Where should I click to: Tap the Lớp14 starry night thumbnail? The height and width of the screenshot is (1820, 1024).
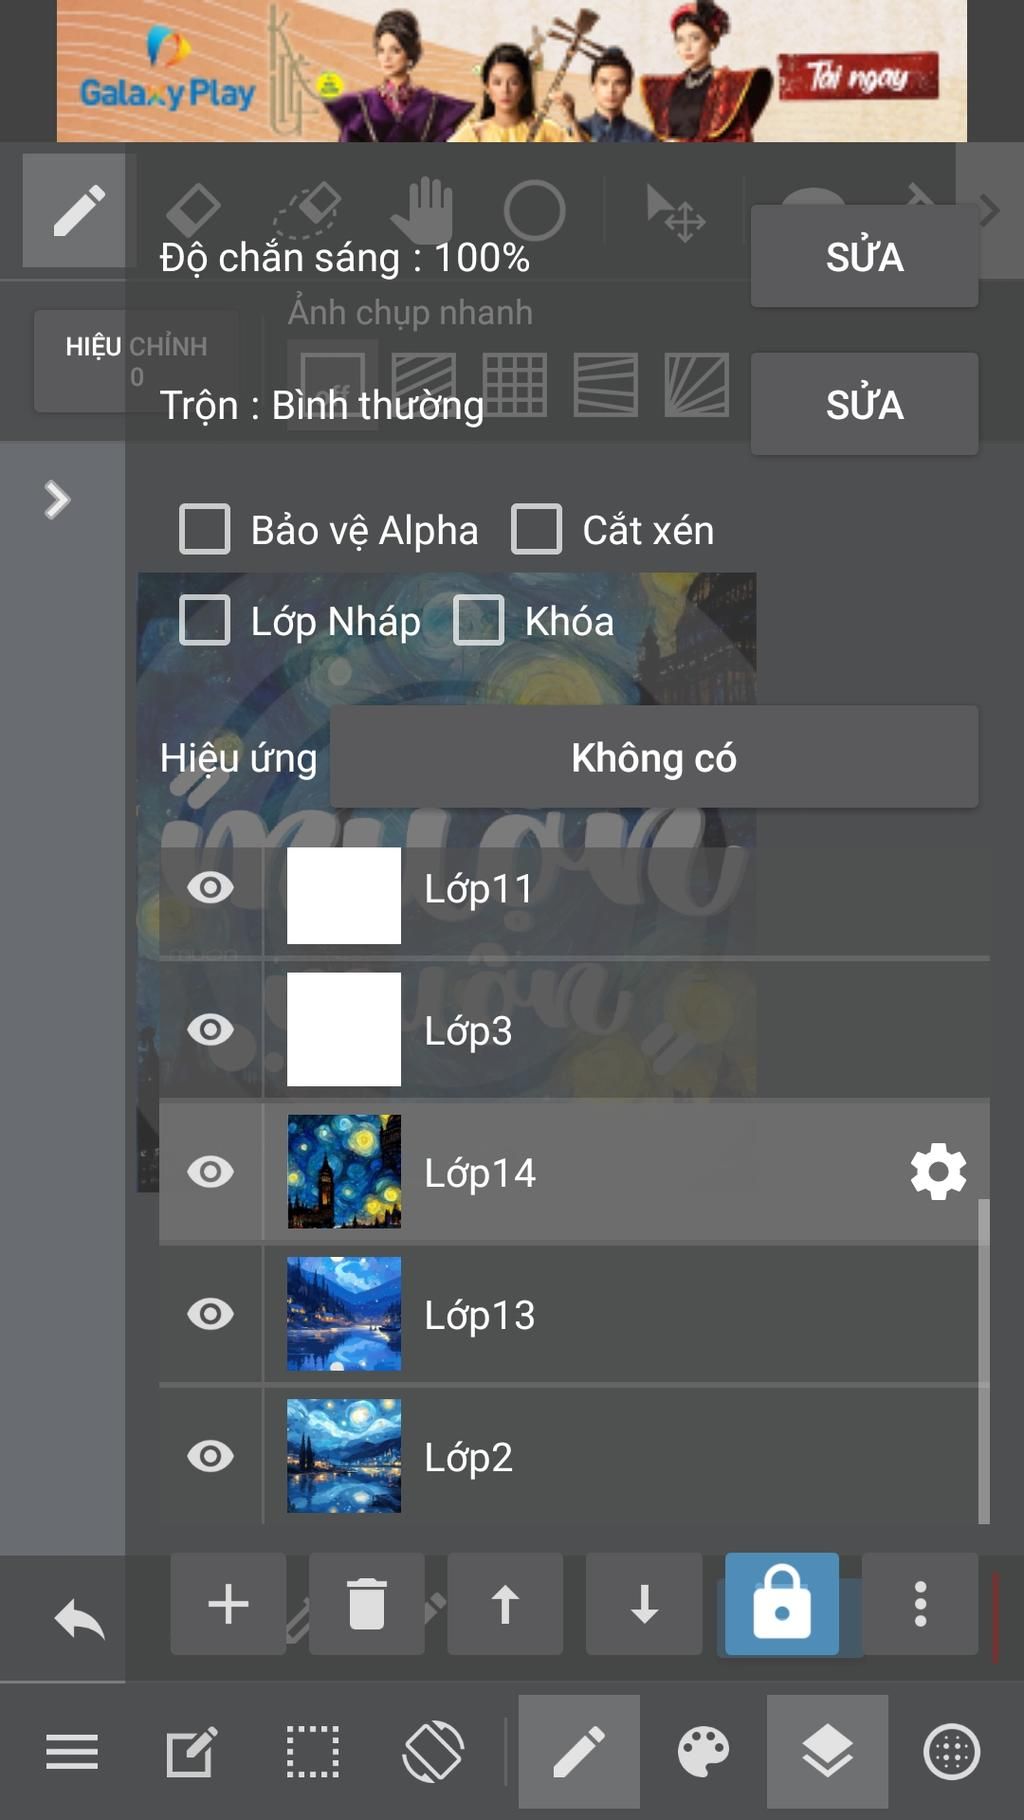pyautogui.click(x=344, y=1172)
